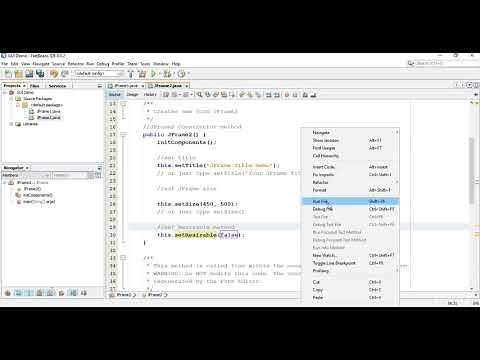Collapse the constructor fold at line 17
The height and width of the screenshot is (360, 480).
click(x=123, y=134)
